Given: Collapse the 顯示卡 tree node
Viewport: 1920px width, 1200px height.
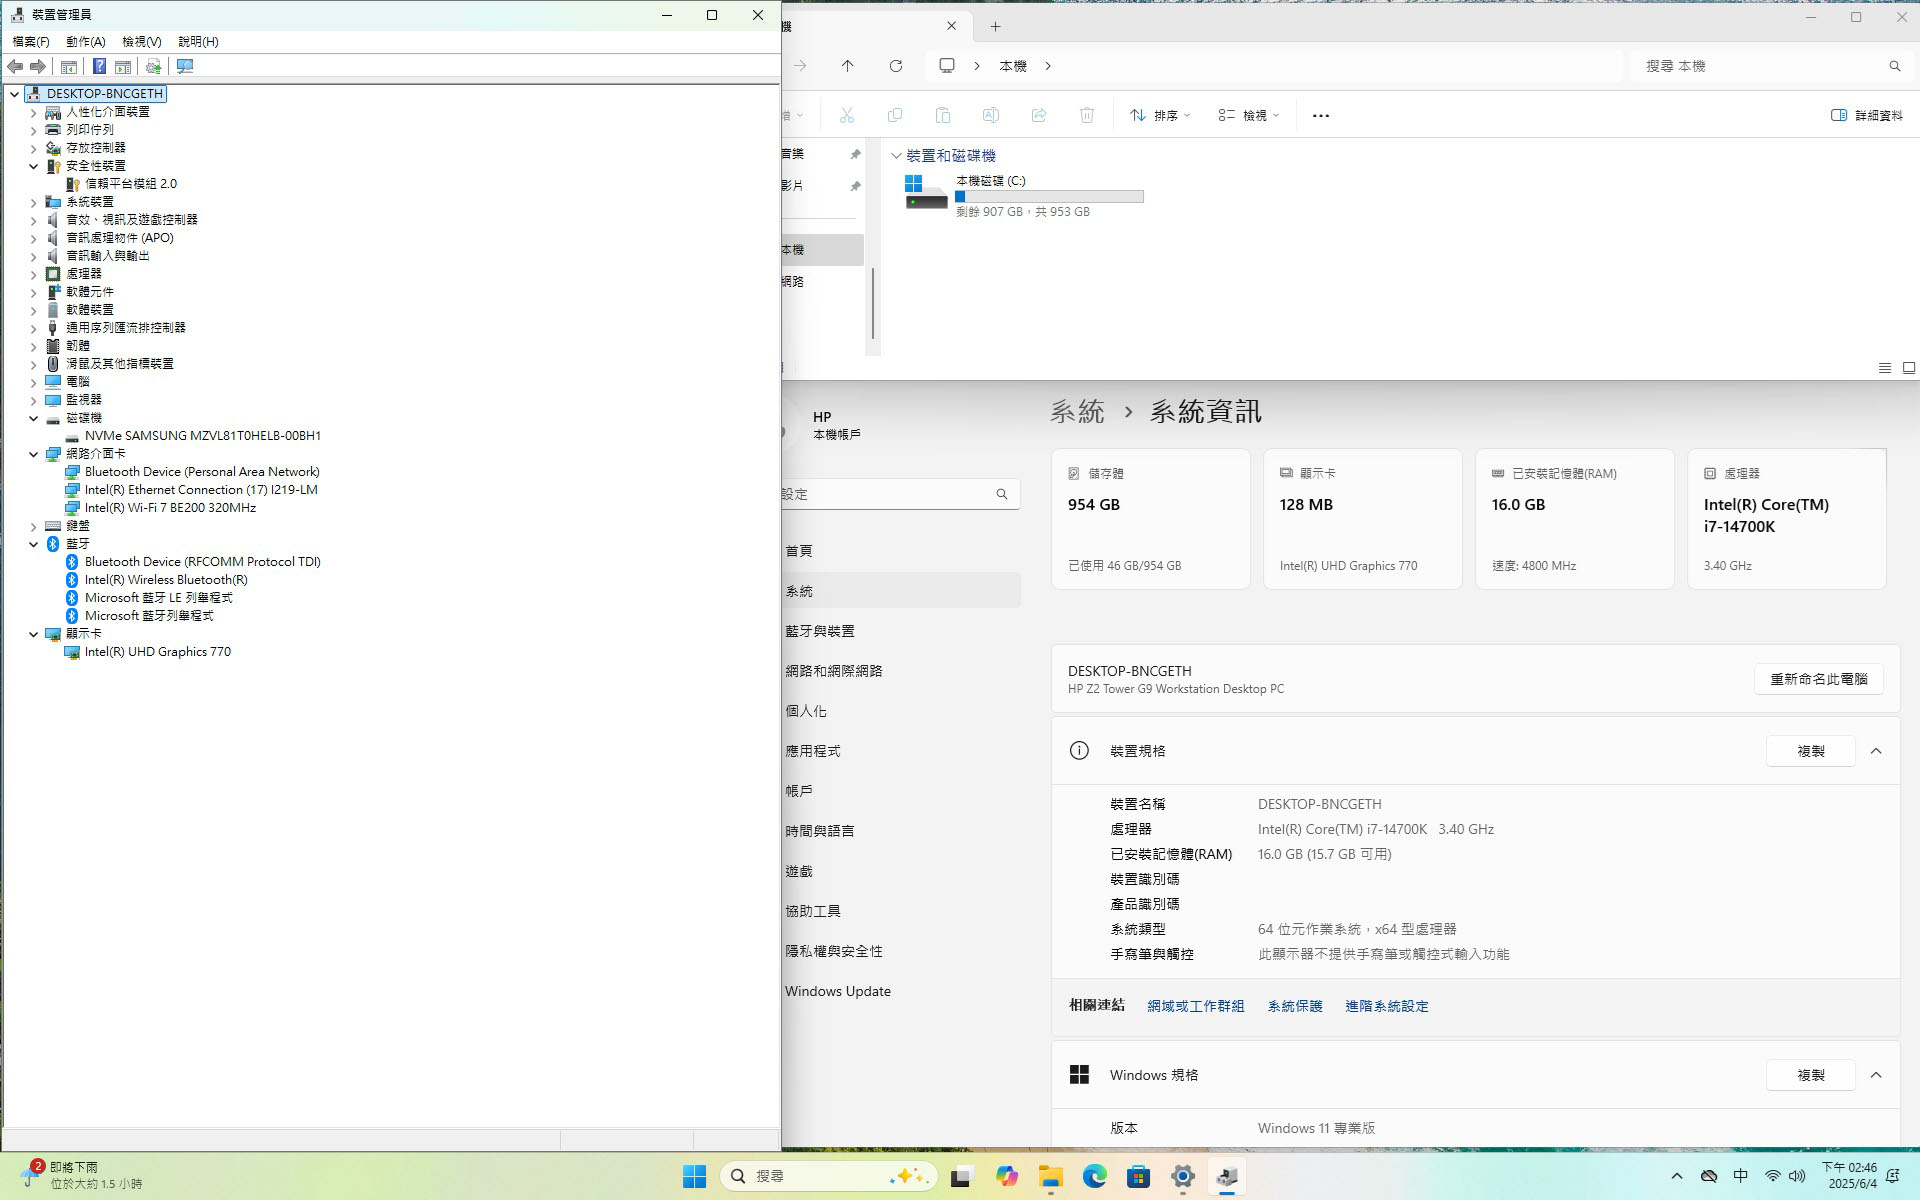Looking at the screenshot, I should coord(33,634).
